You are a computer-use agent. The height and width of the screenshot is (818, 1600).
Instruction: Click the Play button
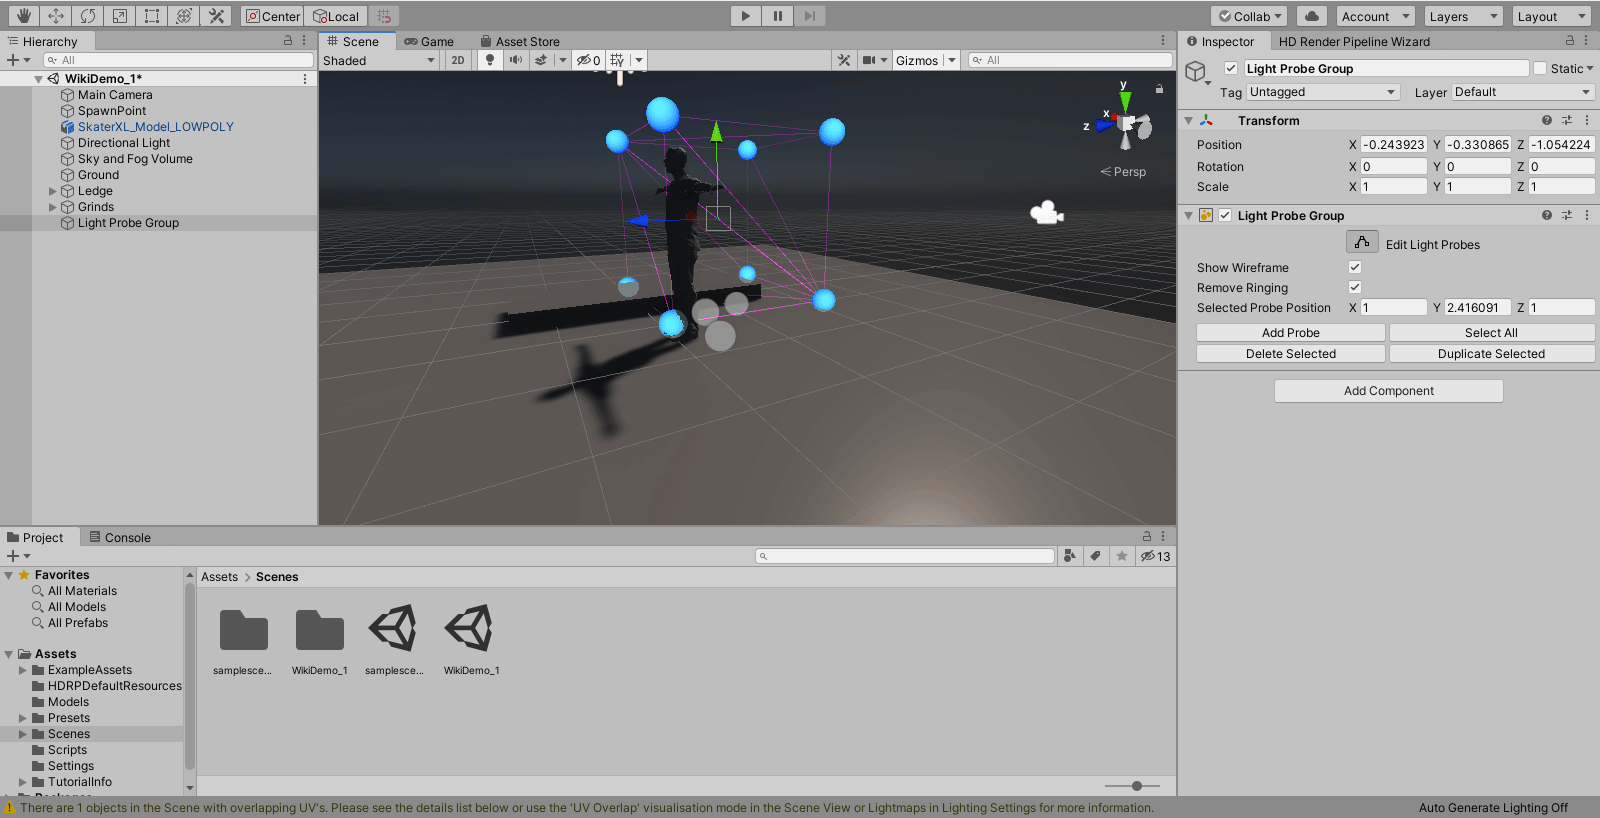tap(745, 16)
